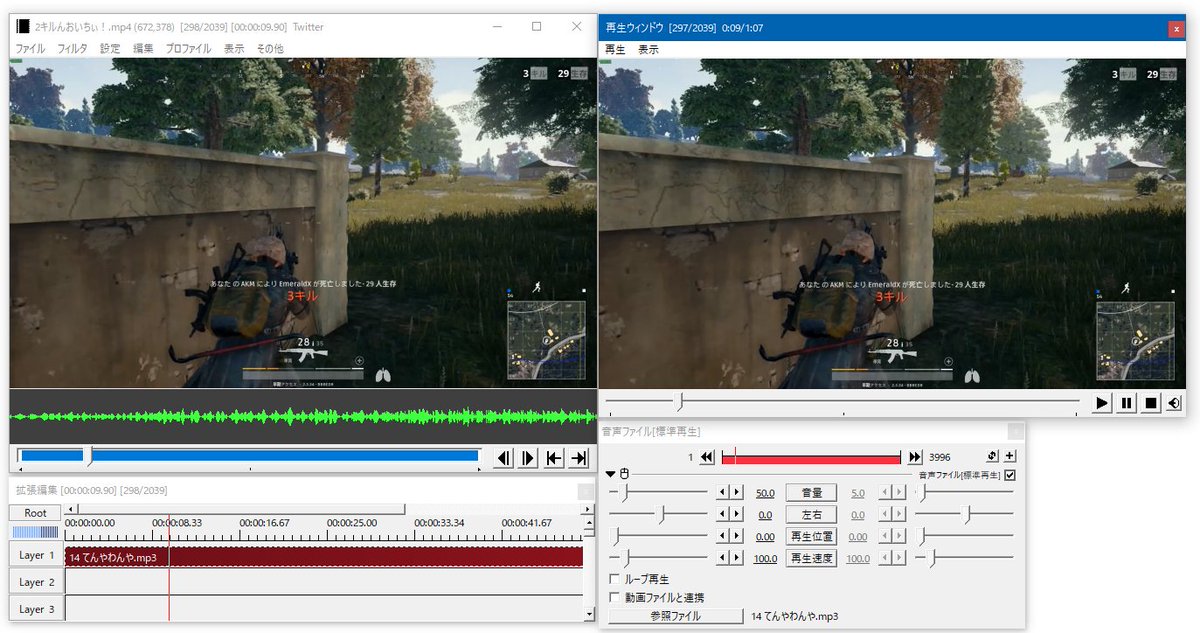Screen dimensions: 1200x633
Task: Toggle the 音声ファイル[標準再生] enable checkbox
Action: coord(1010,475)
